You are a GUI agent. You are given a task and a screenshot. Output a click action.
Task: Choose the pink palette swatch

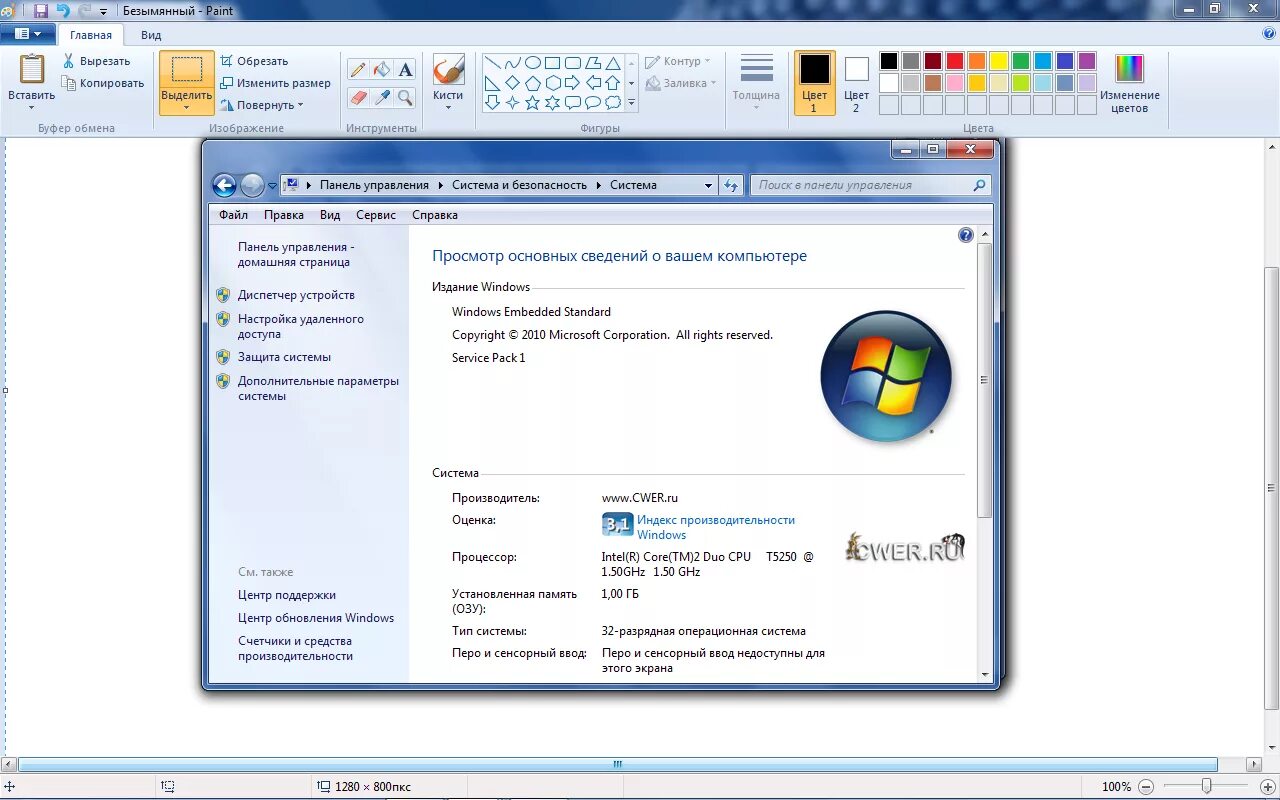coord(955,83)
